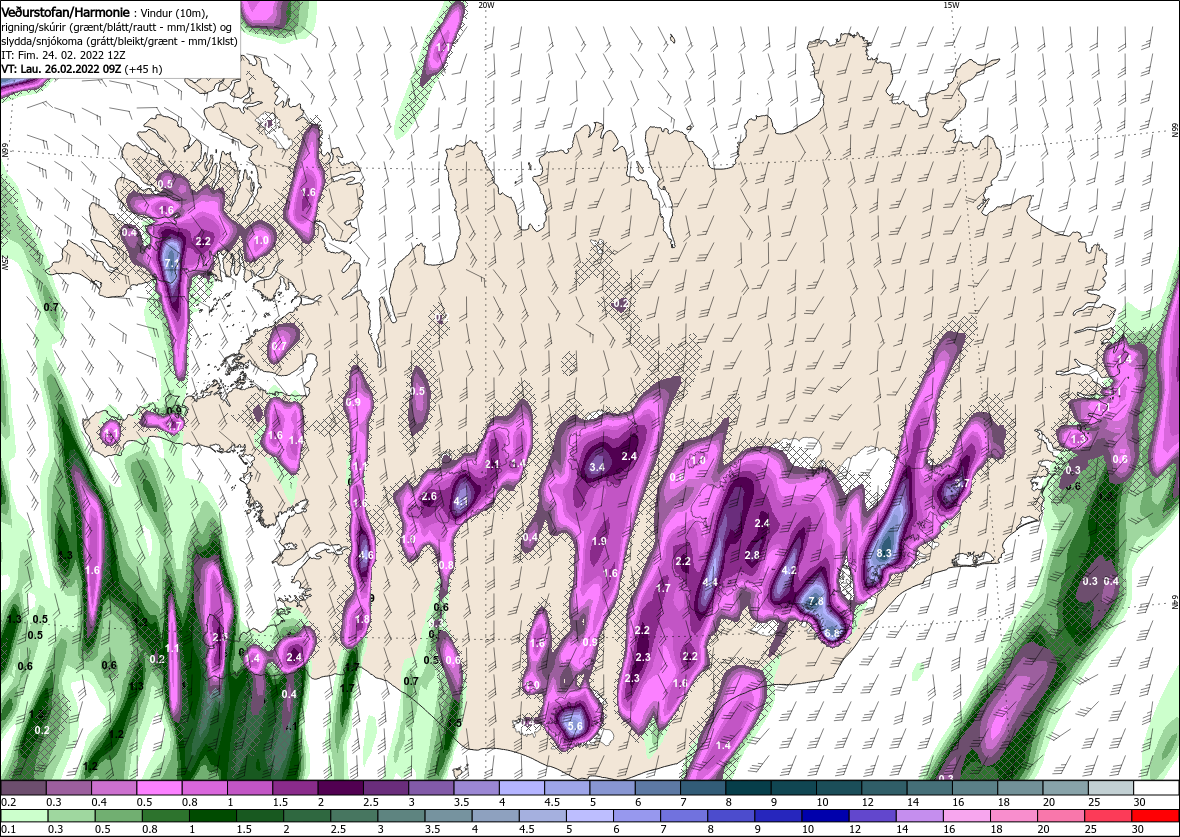Viewport: 1180px width, 837px height.
Task: Click the 4.1 precipitation value on the map
Action: pyautogui.click(x=461, y=501)
